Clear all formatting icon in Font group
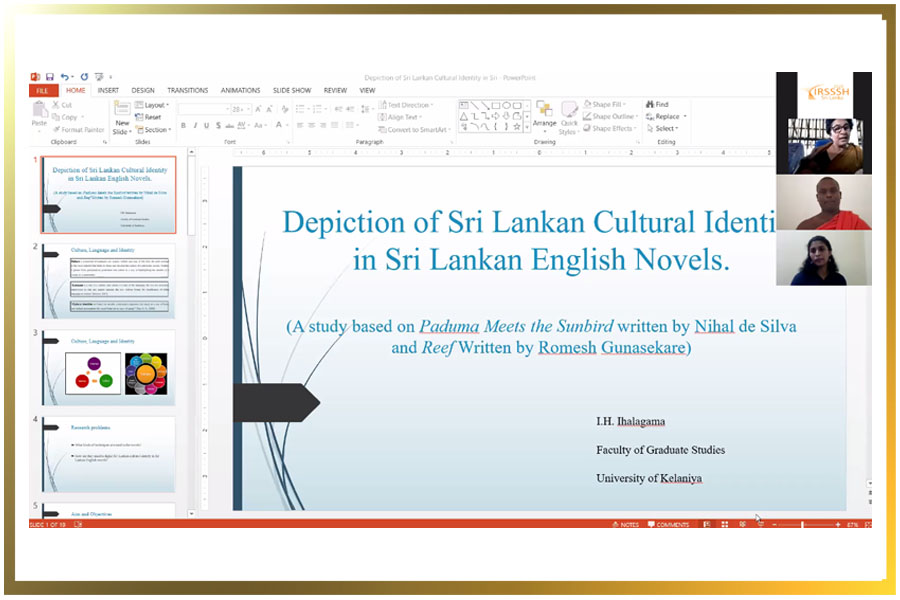 285,109
